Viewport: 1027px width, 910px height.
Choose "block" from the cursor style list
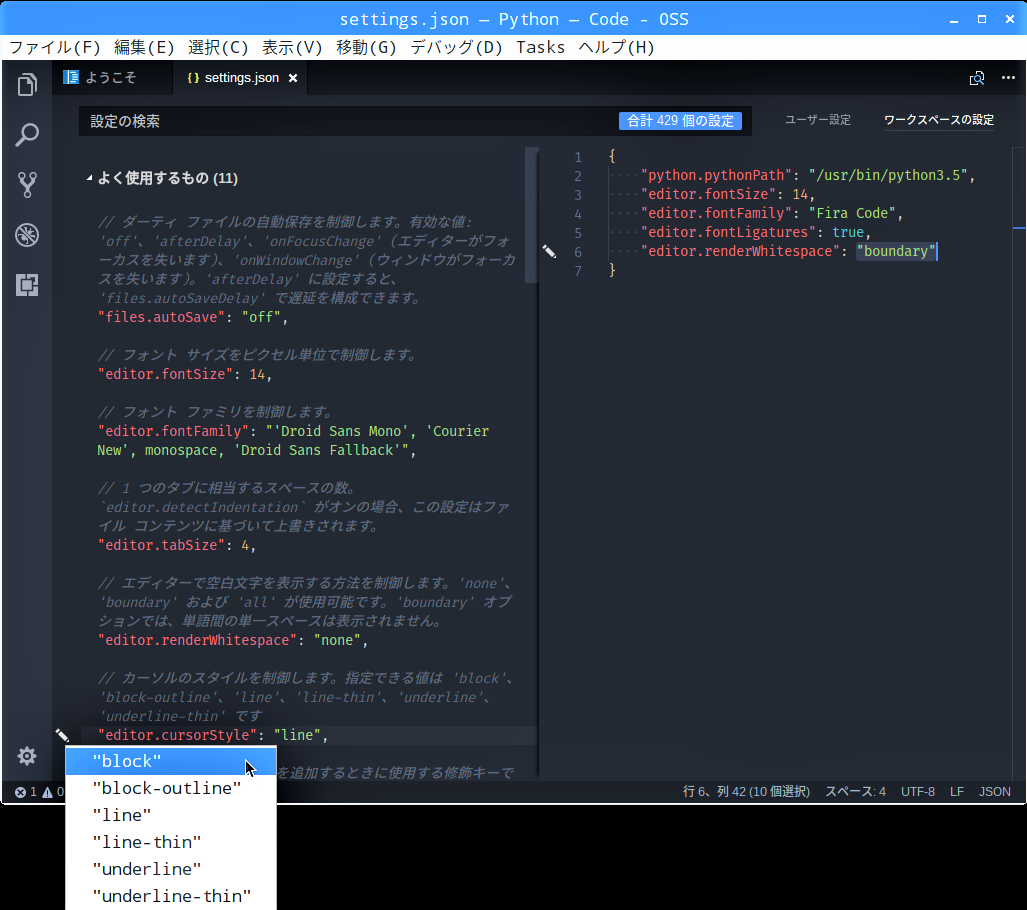171,761
